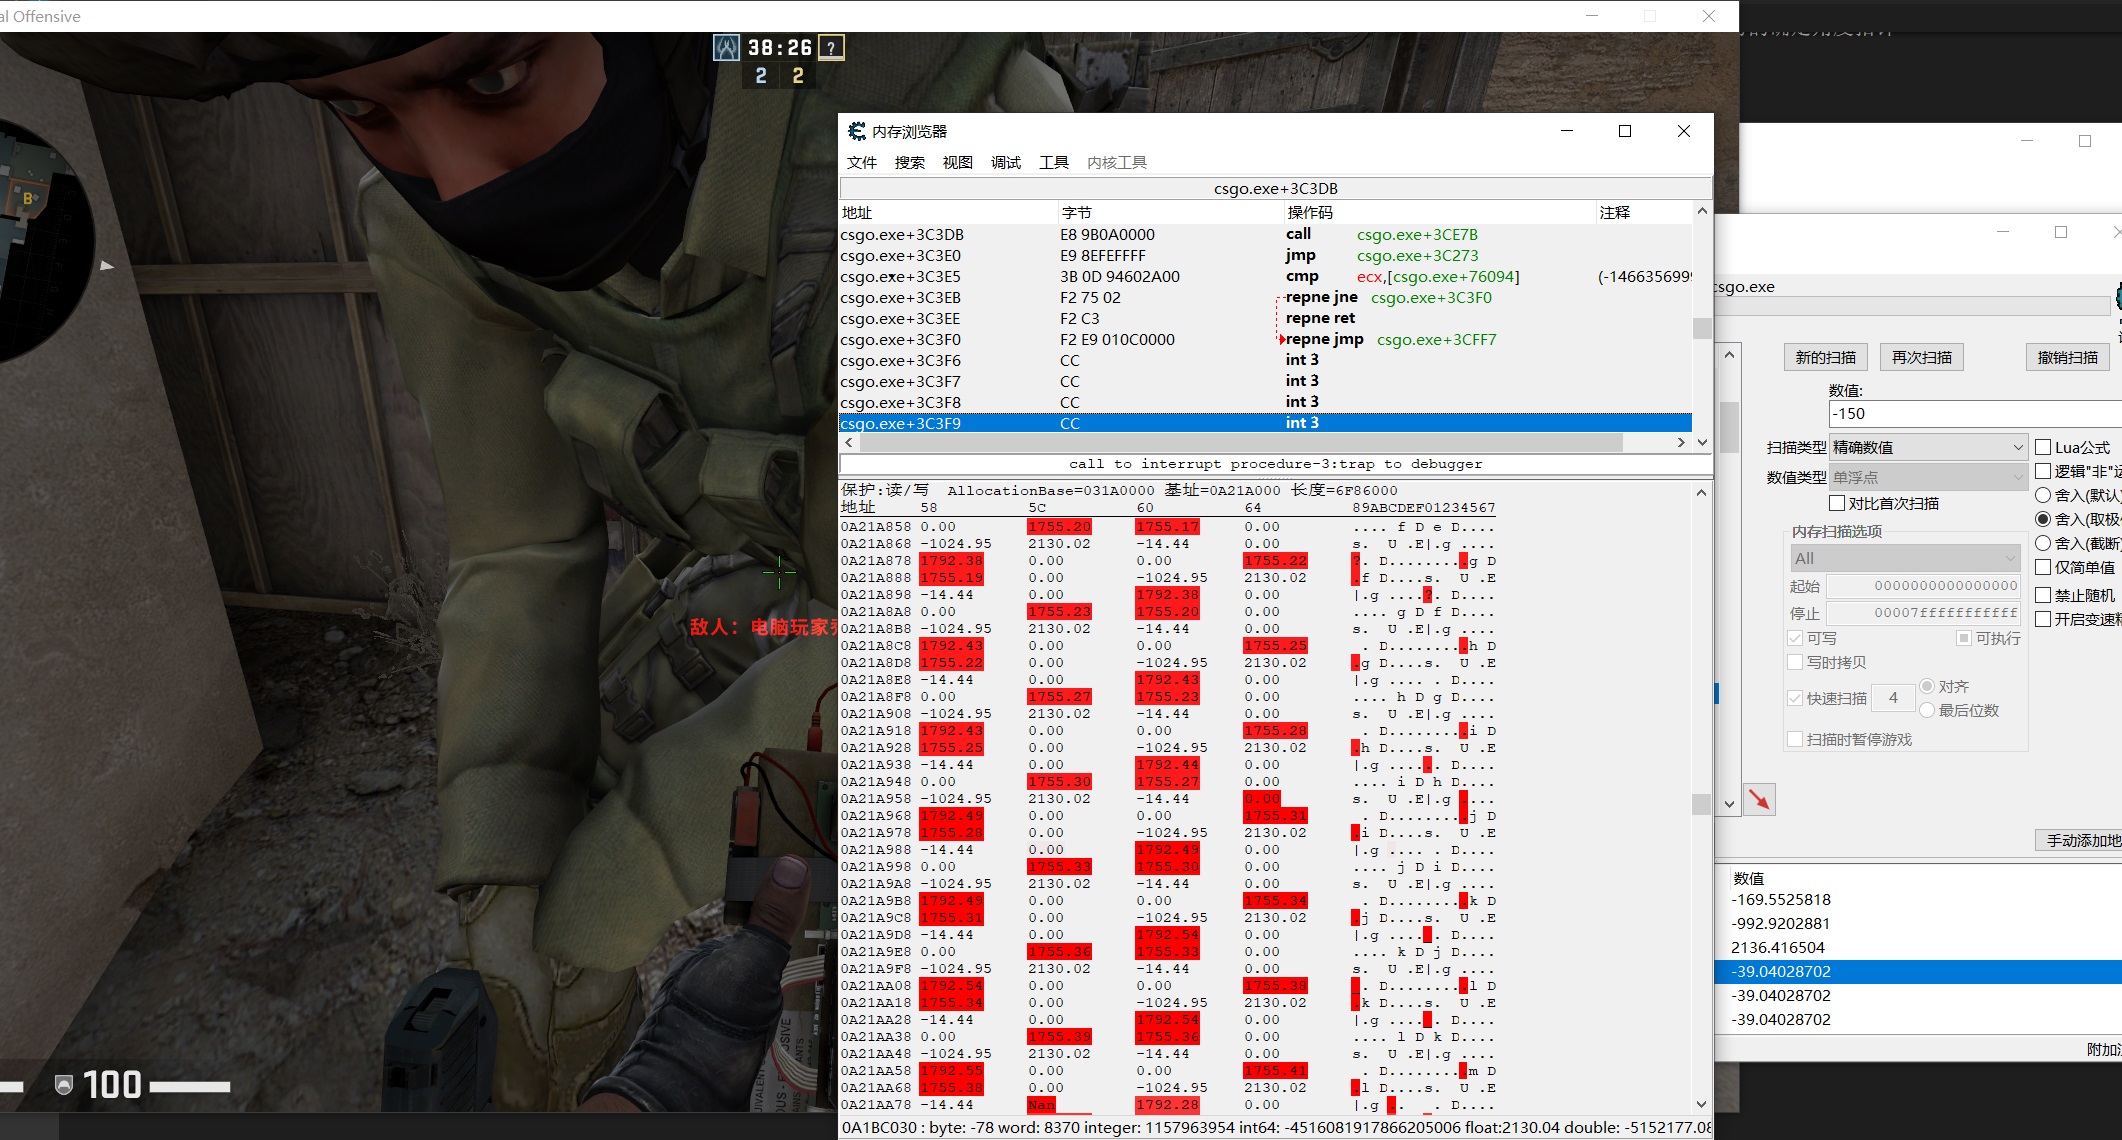Image resolution: width=2122 pixels, height=1140 pixels.
Task: Click the 手动添加地址 button
Action: coord(2079,840)
